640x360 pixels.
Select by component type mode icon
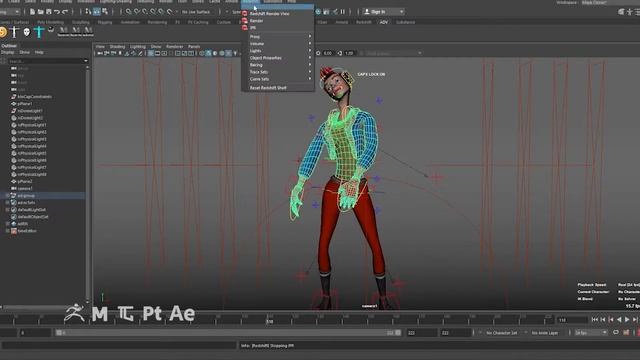[105, 12]
